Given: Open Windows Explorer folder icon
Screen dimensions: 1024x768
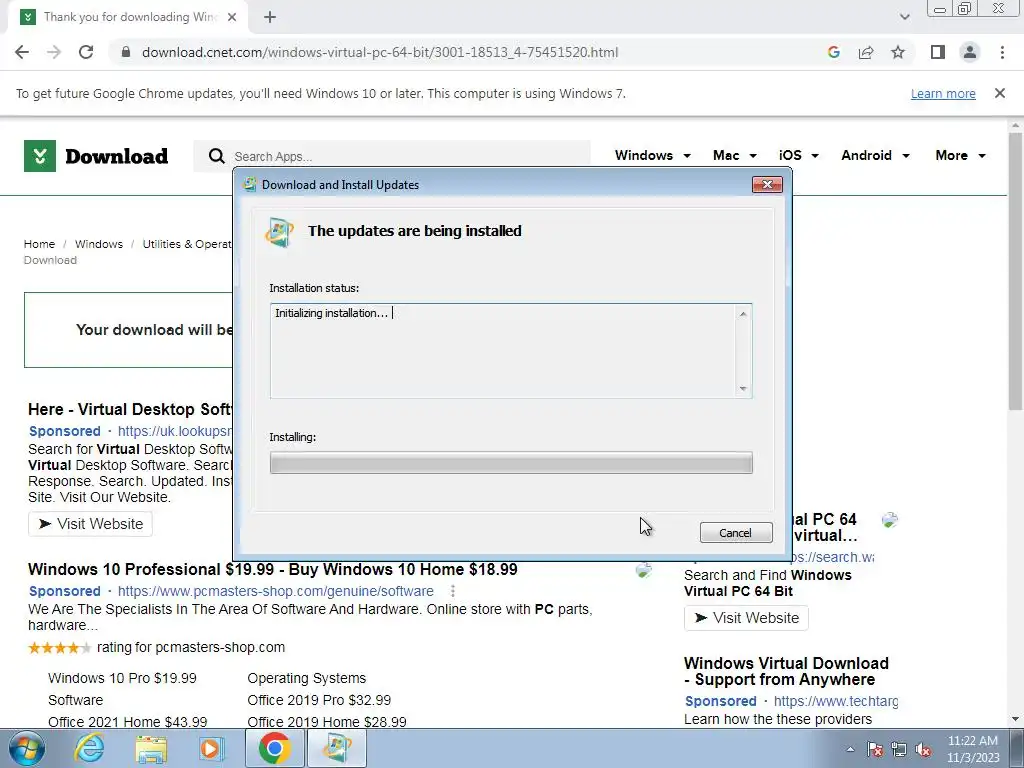Looking at the screenshot, I should (151, 748).
